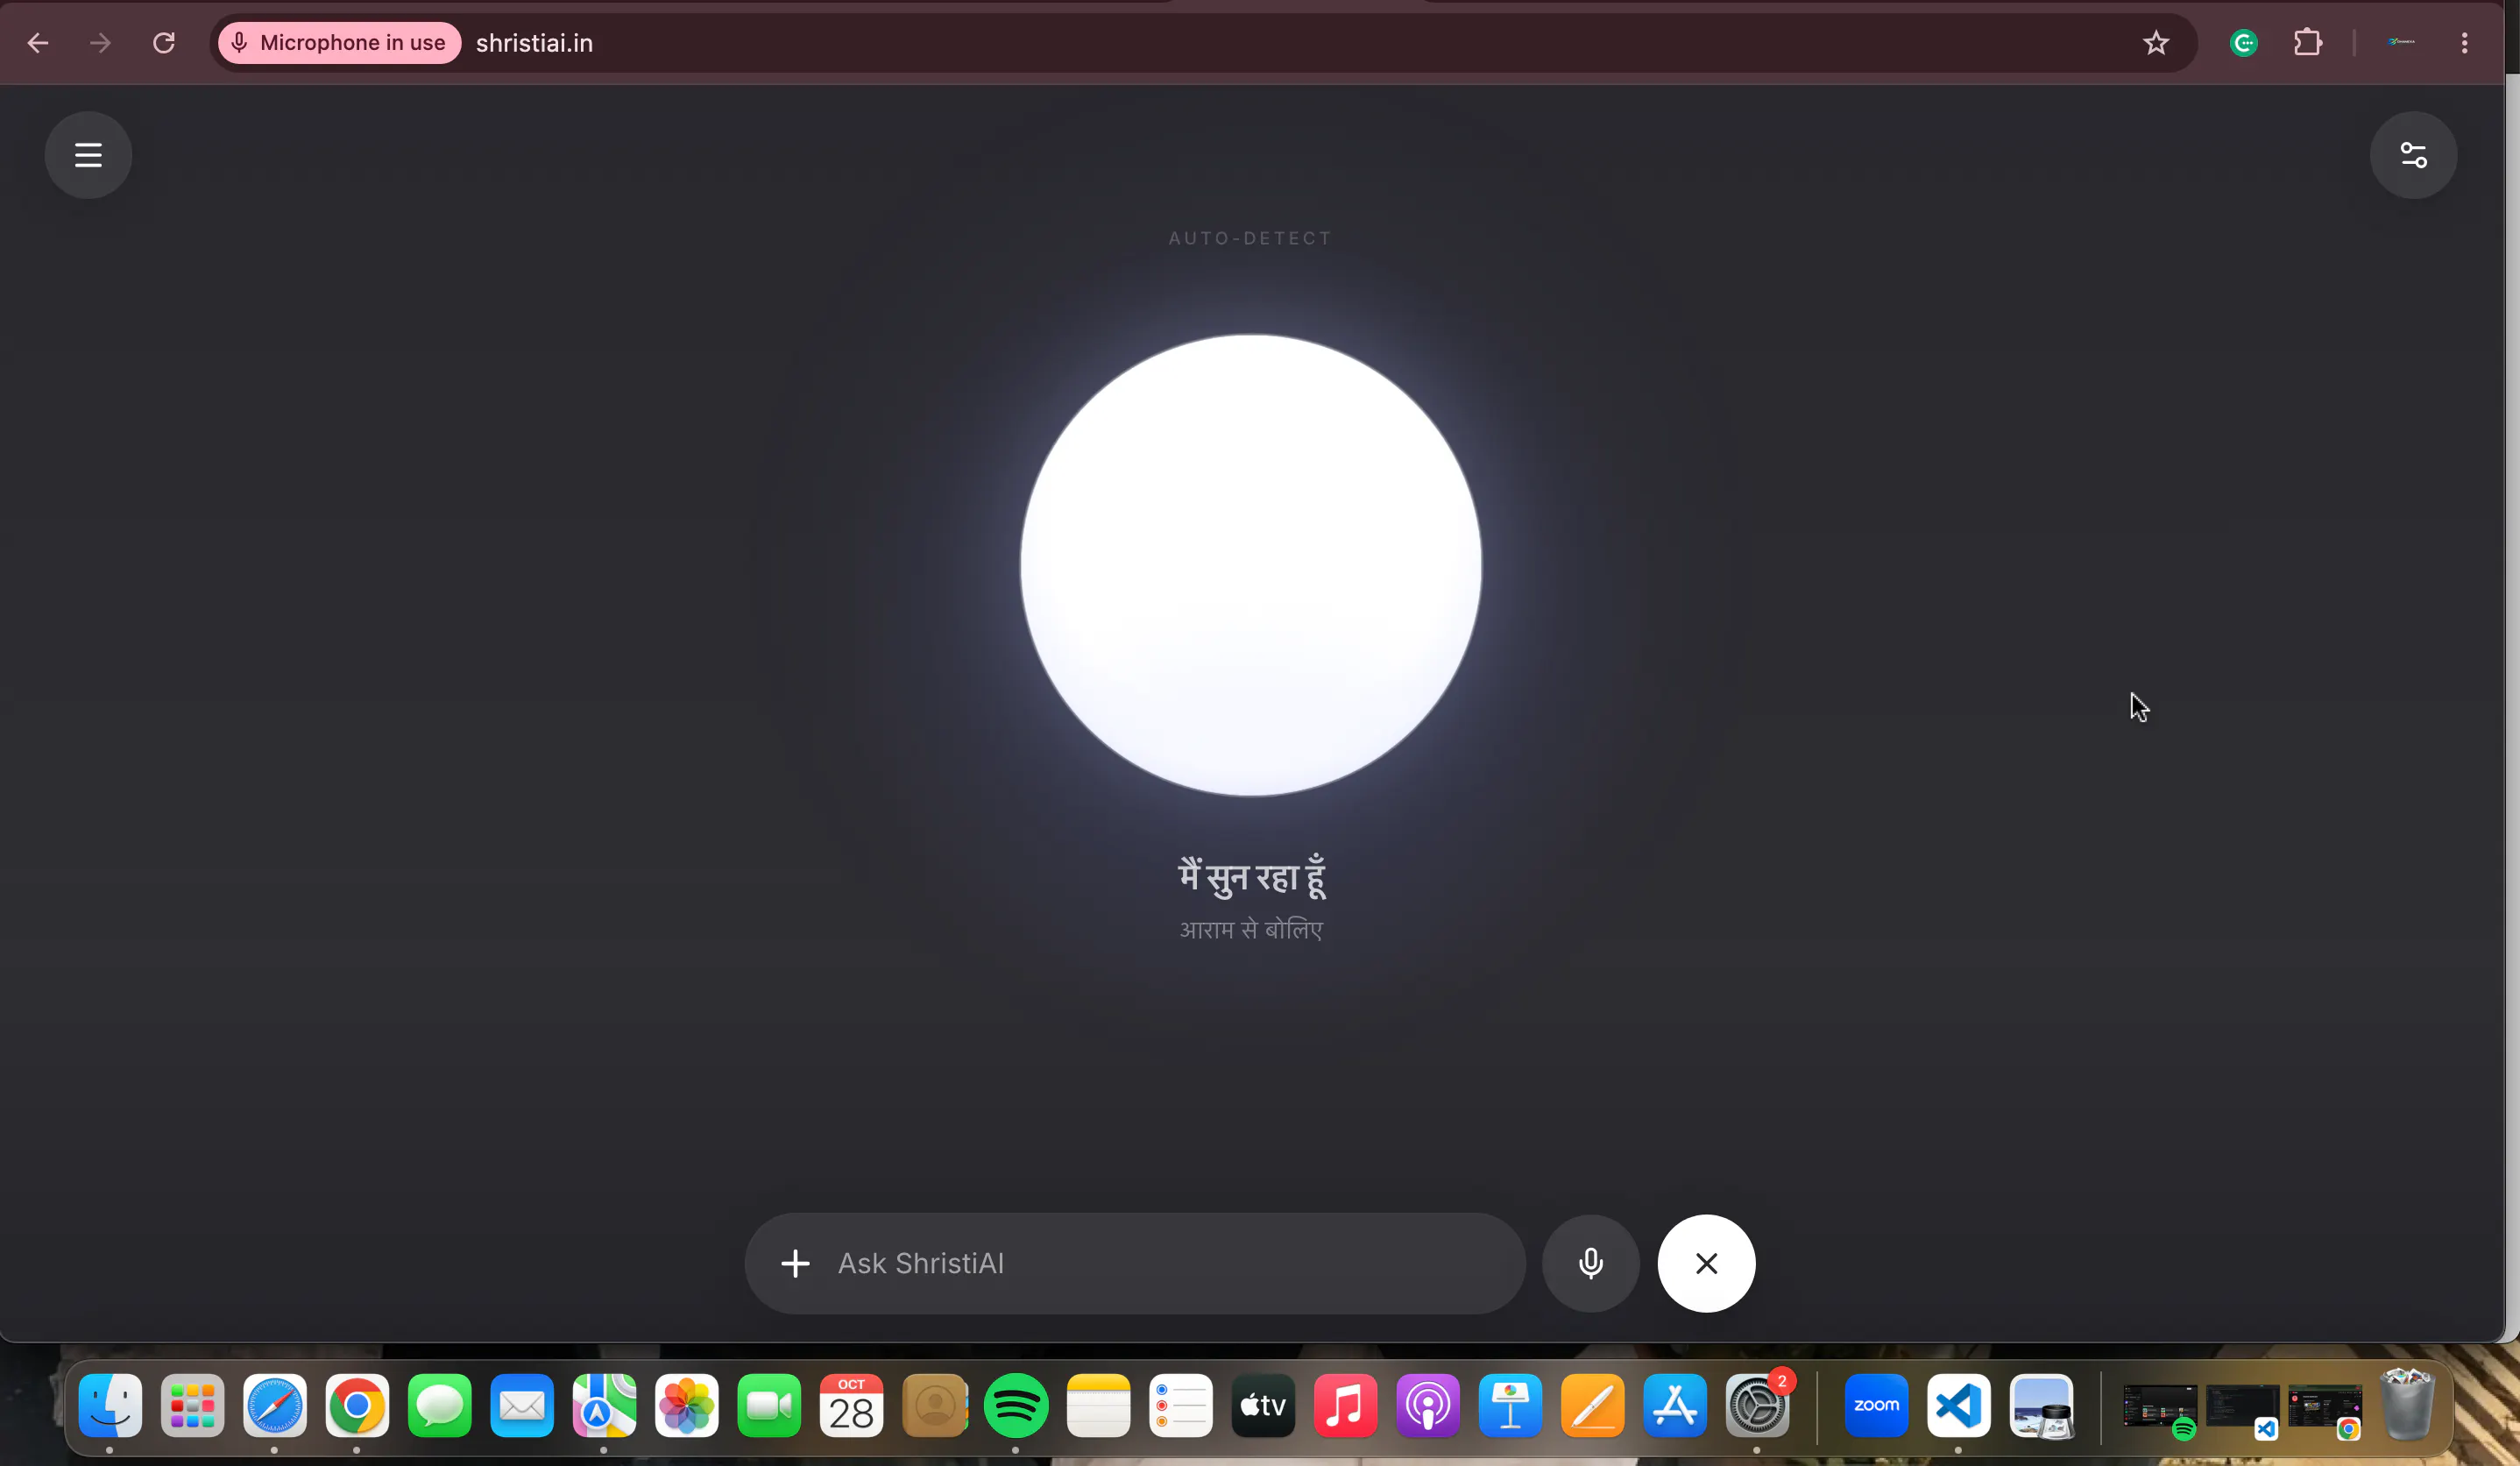This screenshot has height=1466, width=2520.
Task: Reload the shristiai.in page
Action: pyautogui.click(x=164, y=43)
